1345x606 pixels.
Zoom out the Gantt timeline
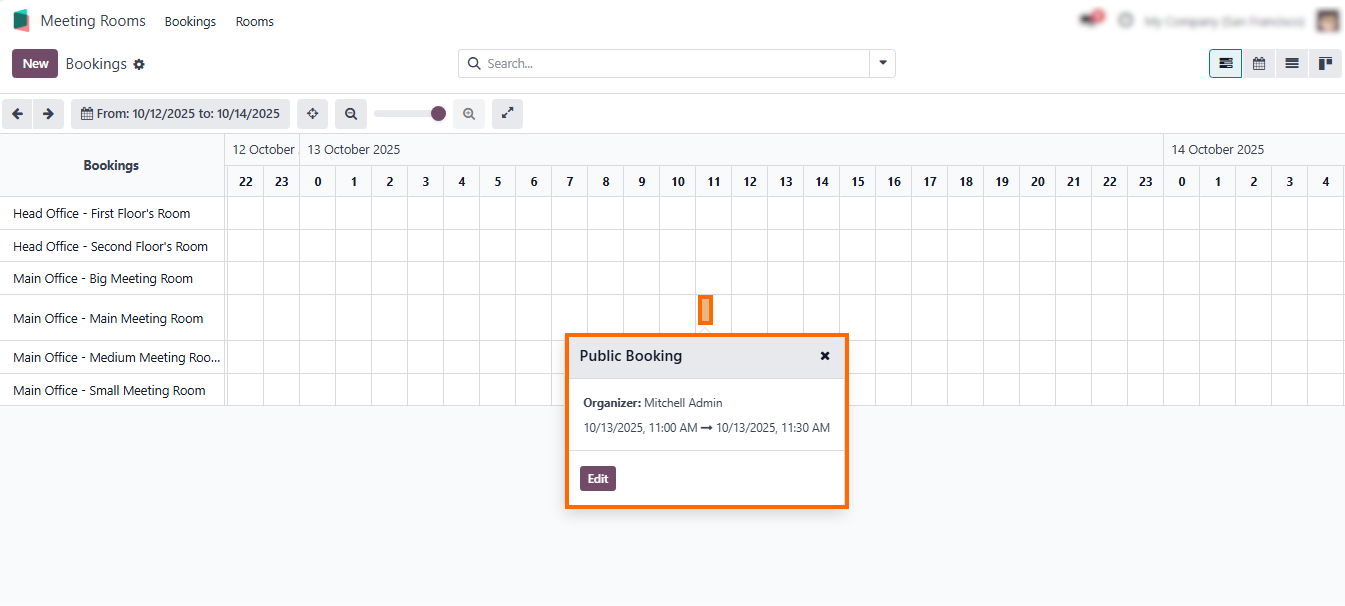(351, 114)
